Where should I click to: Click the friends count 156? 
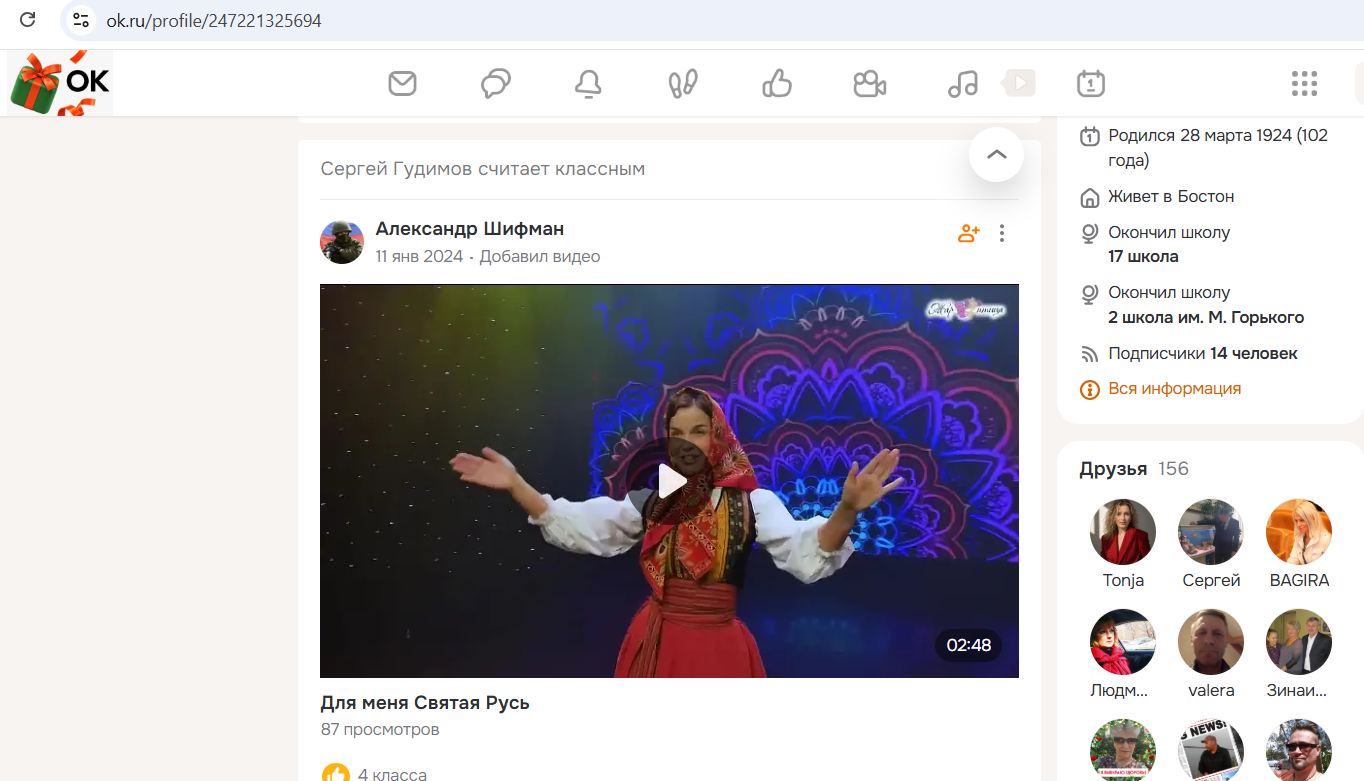[x=1173, y=469]
